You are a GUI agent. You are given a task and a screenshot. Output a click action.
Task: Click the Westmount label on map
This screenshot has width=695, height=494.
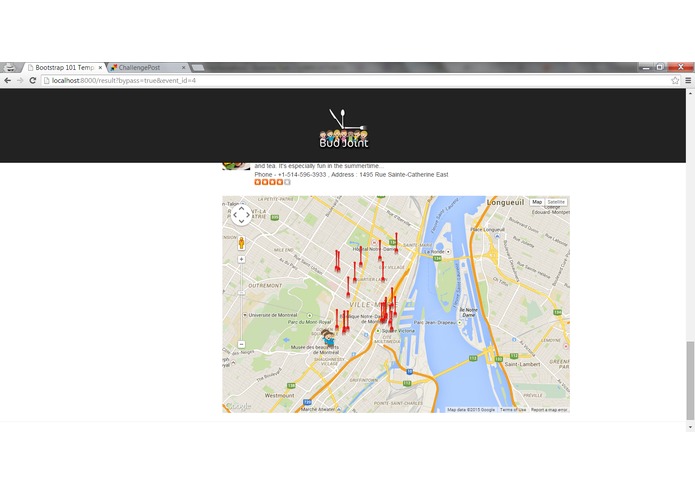pyautogui.click(x=280, y=395)
